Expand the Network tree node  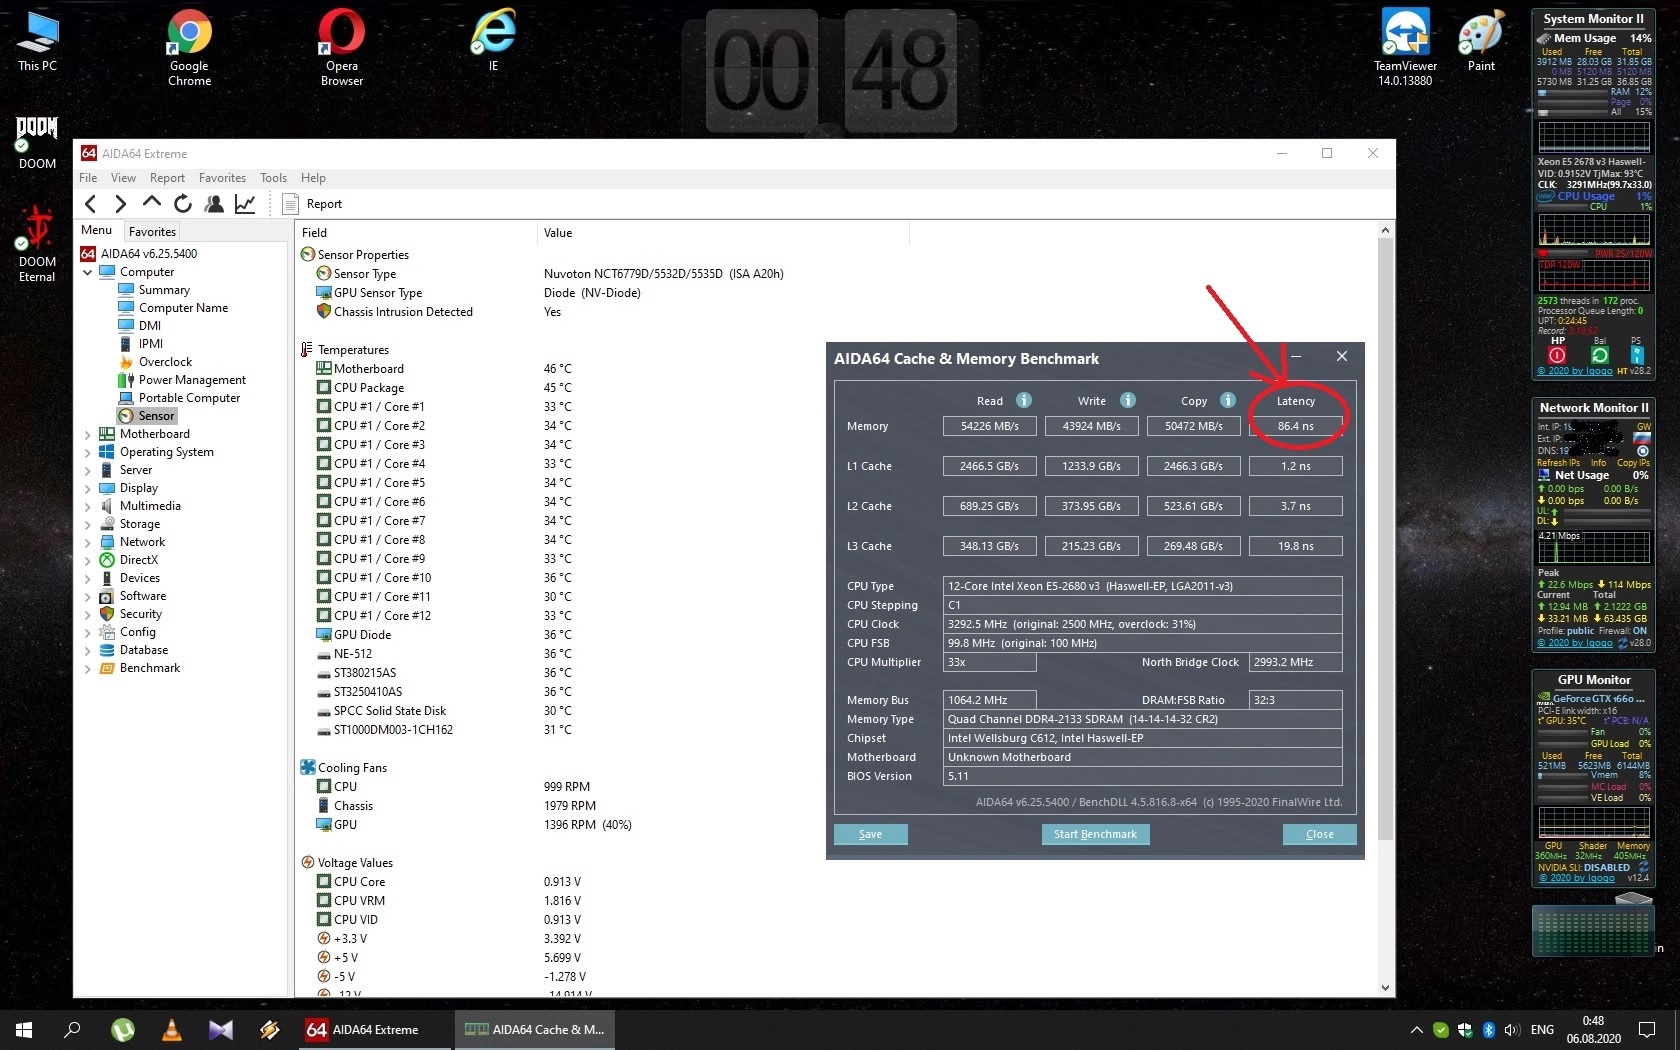point(87,542)
